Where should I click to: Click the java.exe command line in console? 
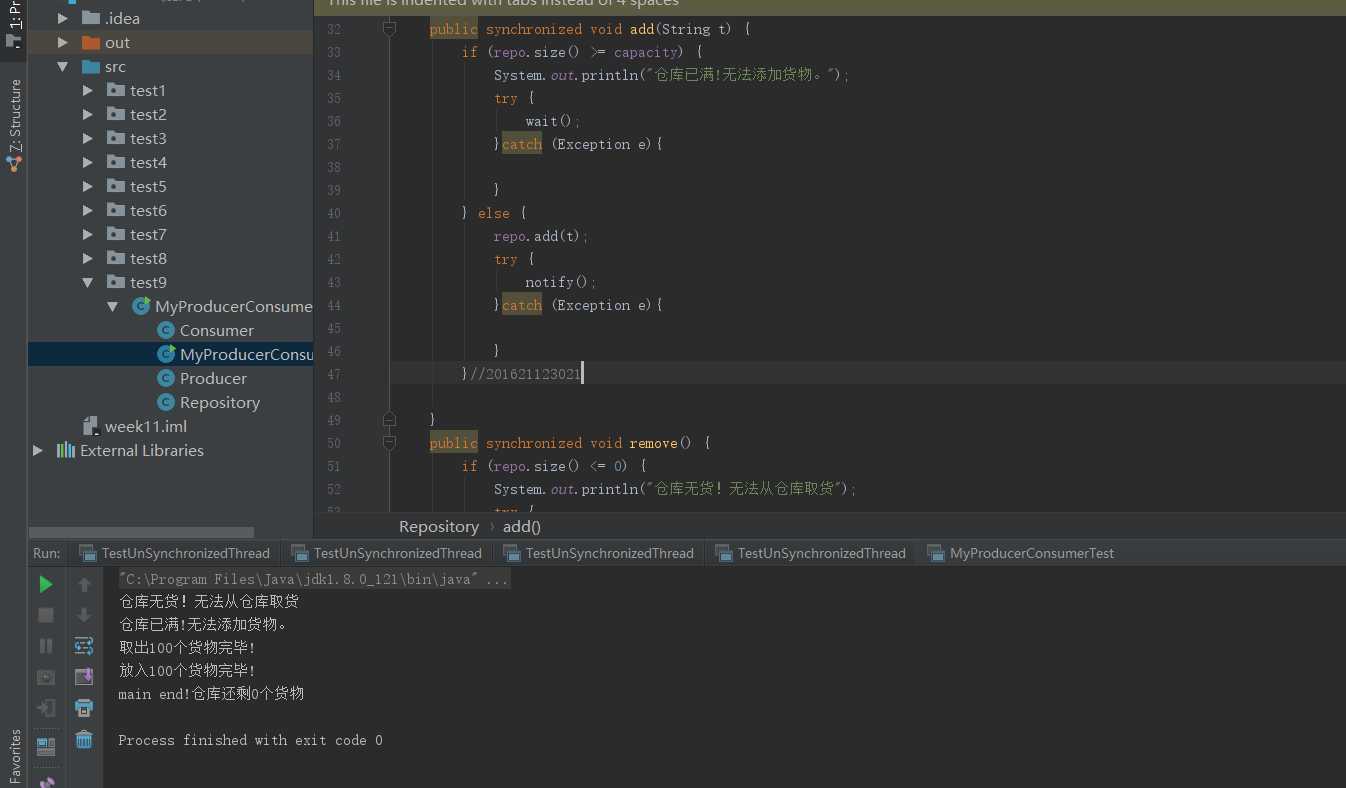[x=314, y=579]
